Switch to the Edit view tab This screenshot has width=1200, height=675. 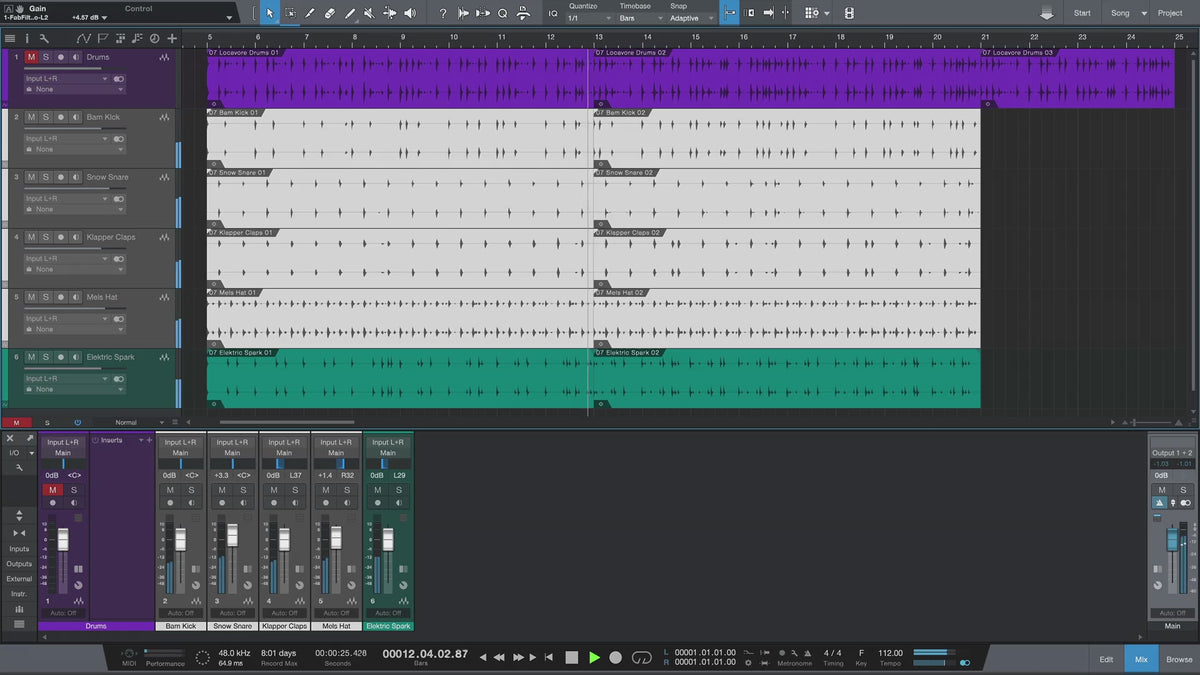[x=1106, y=659]
